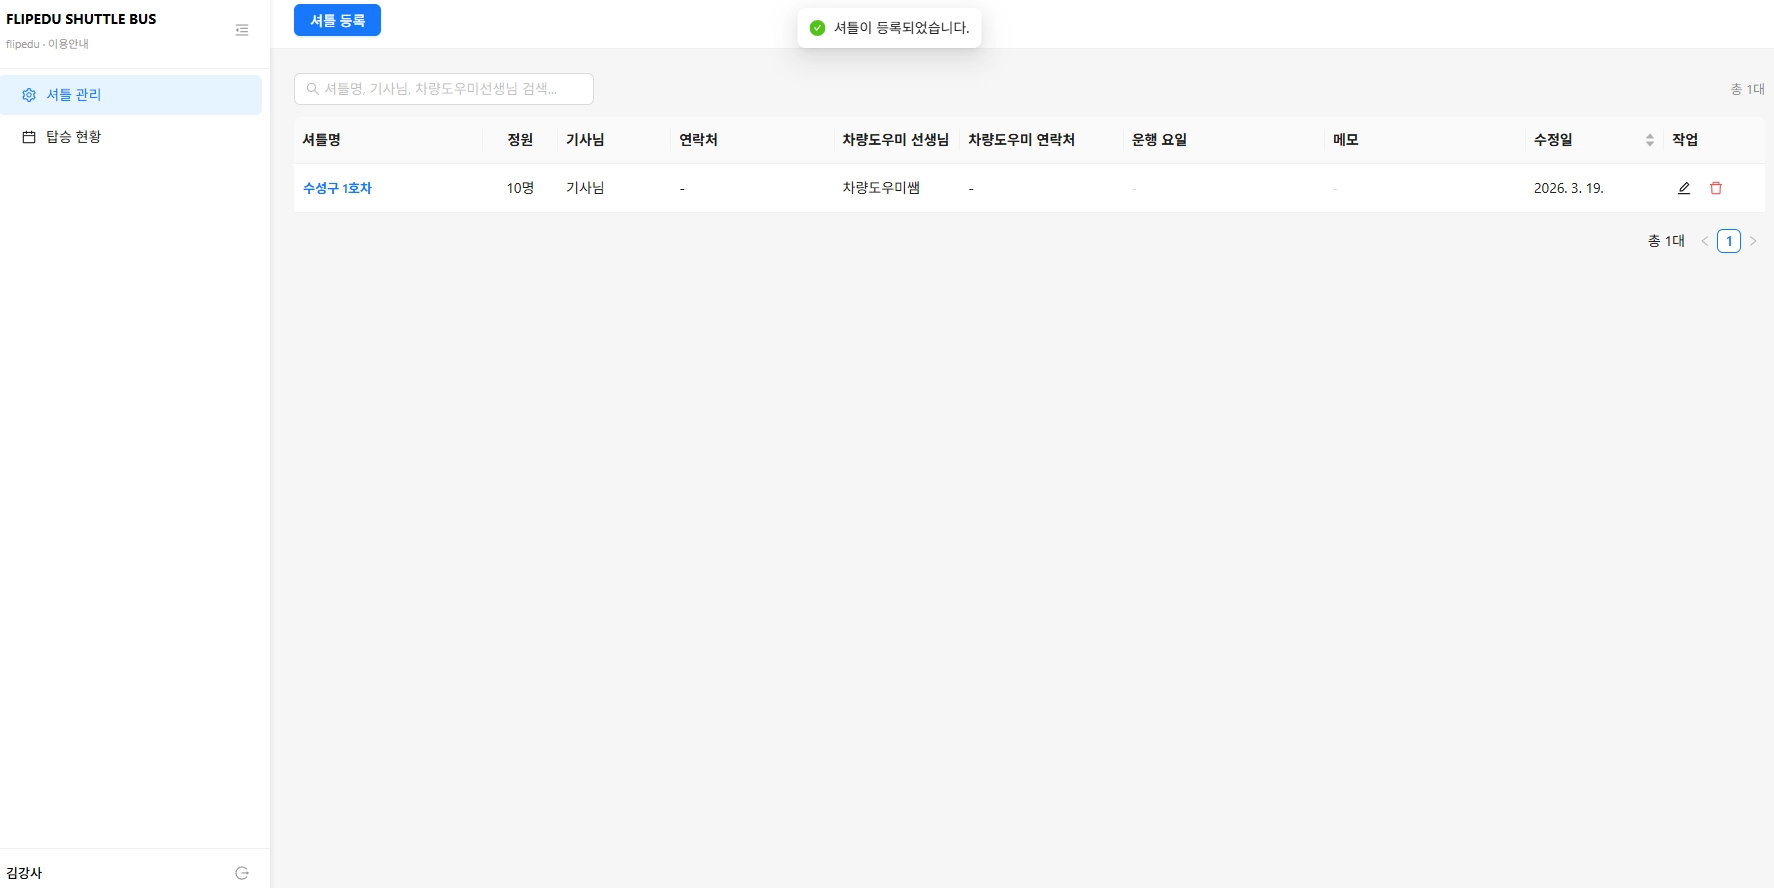Select page 1 in the pagination
The image size is (1774, 888).
point(1729,241)
